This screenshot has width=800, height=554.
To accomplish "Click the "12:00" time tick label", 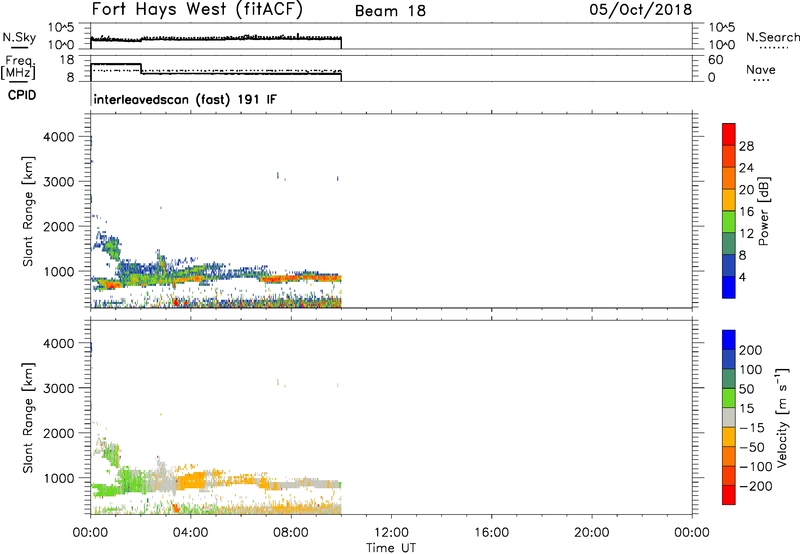I will click(391, 533).
